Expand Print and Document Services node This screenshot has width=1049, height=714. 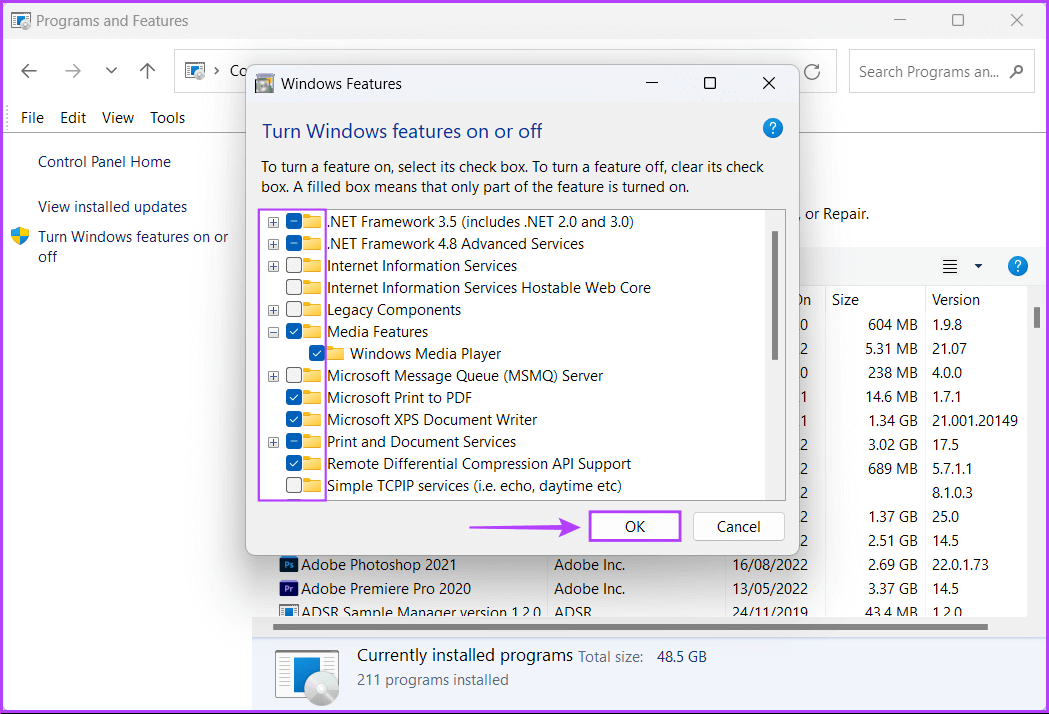[x=273, y=442]
